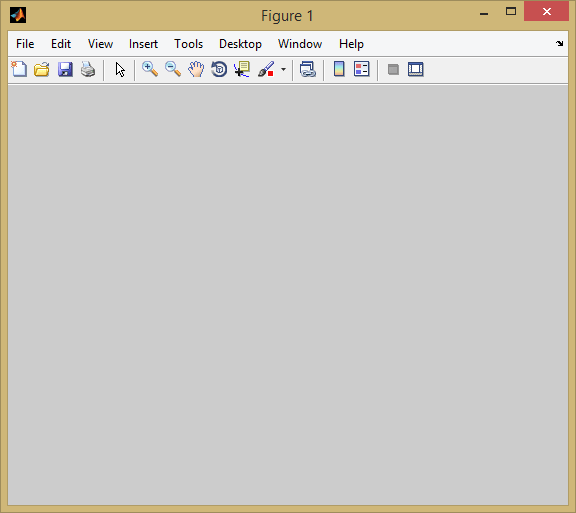This screenshot has width=576, height=513.
Task: Activate the Zoom Out magnifier tool
Action: [173, 69]
